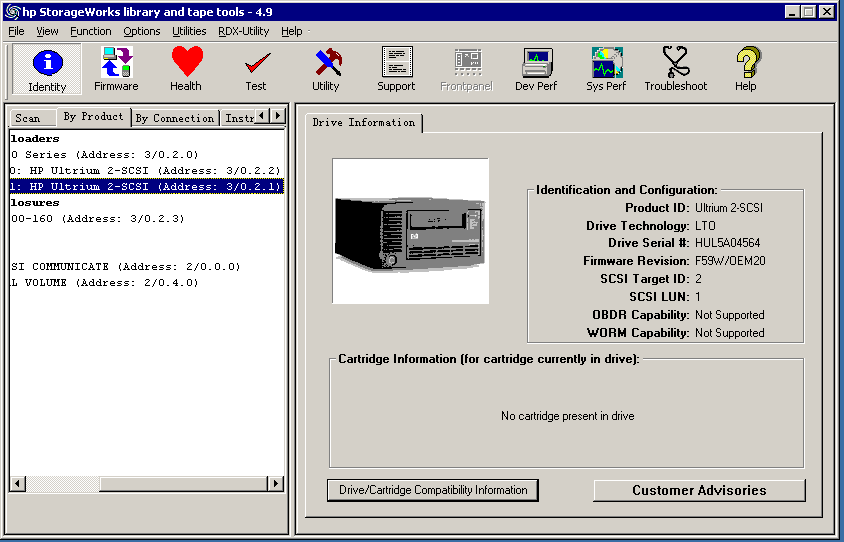The image size is (844, 542).
Task: Open the RDX-Utility menu
Action: (x=244, y=31)
